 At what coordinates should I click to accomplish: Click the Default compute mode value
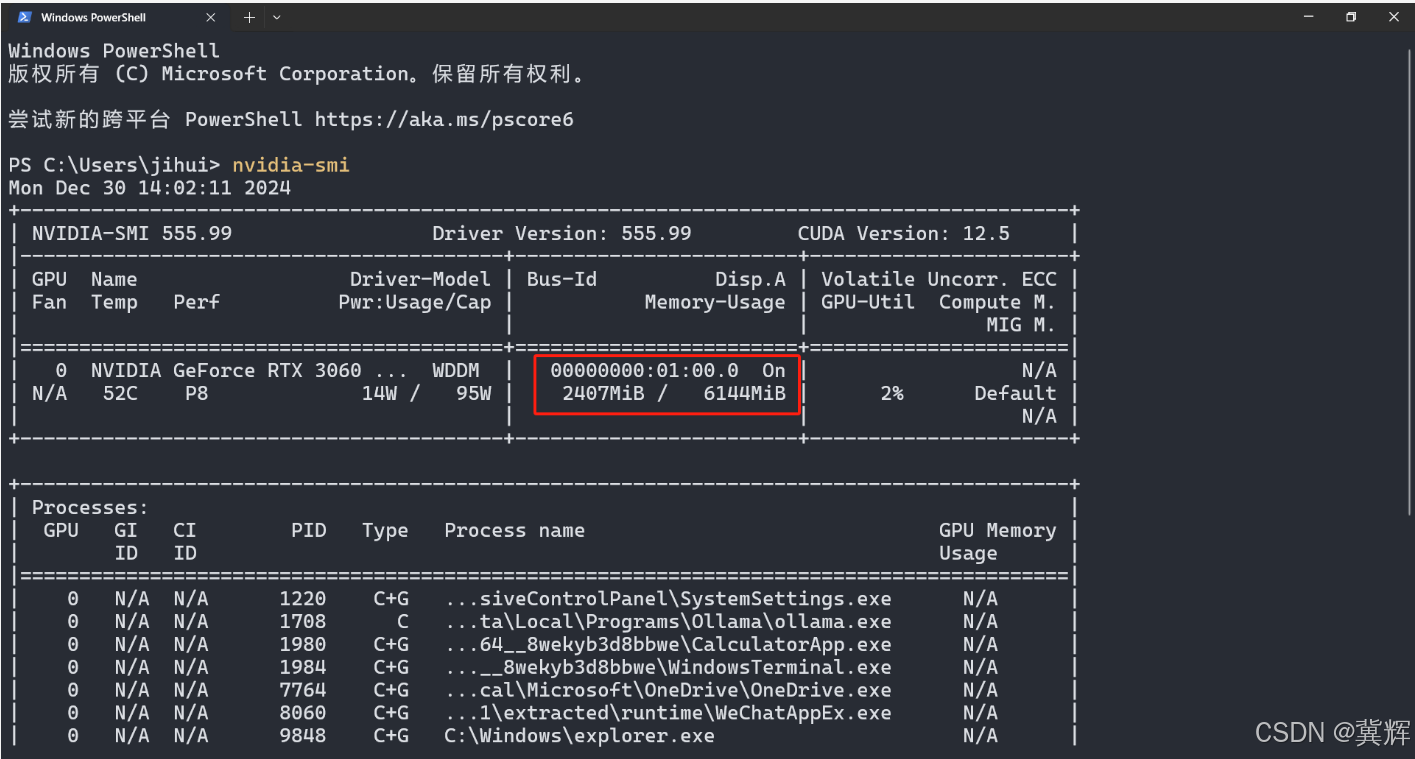[x=1015, y=393]
